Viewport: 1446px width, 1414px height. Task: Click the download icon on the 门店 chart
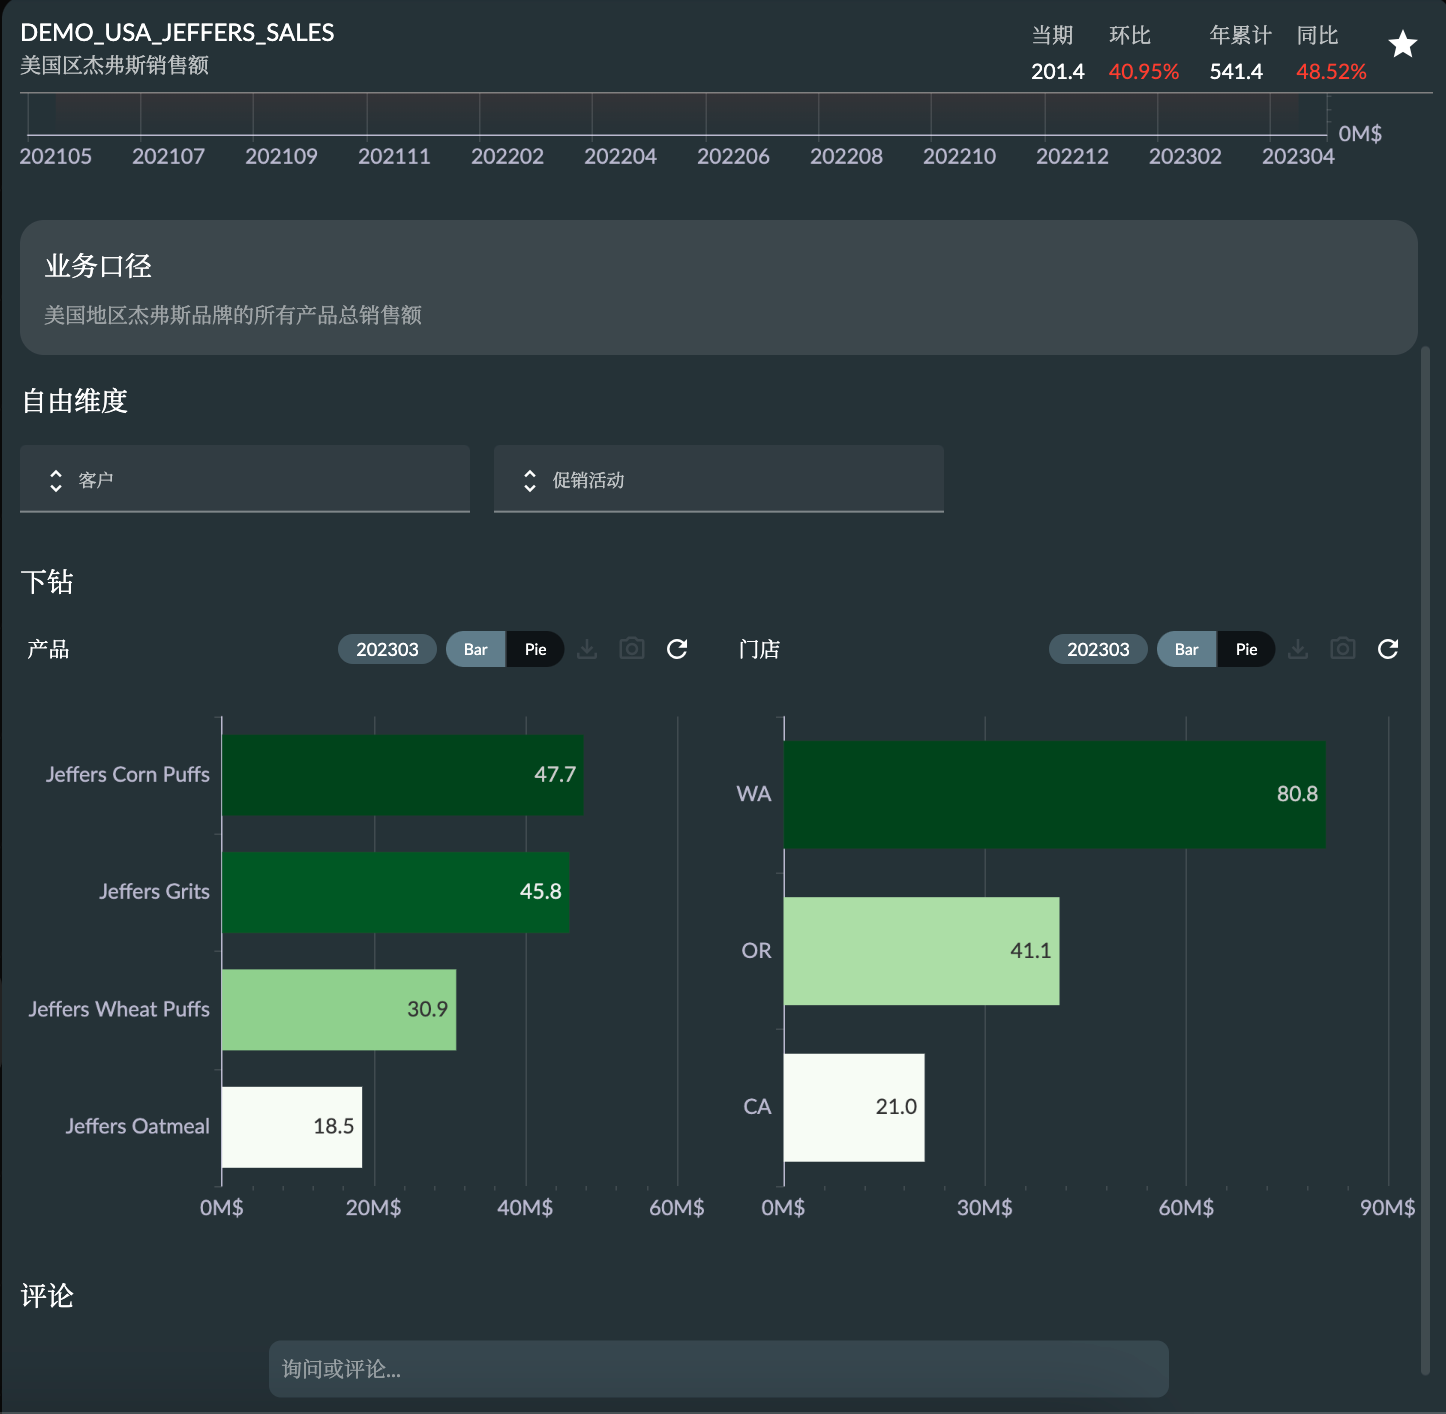pos(1298,649)
